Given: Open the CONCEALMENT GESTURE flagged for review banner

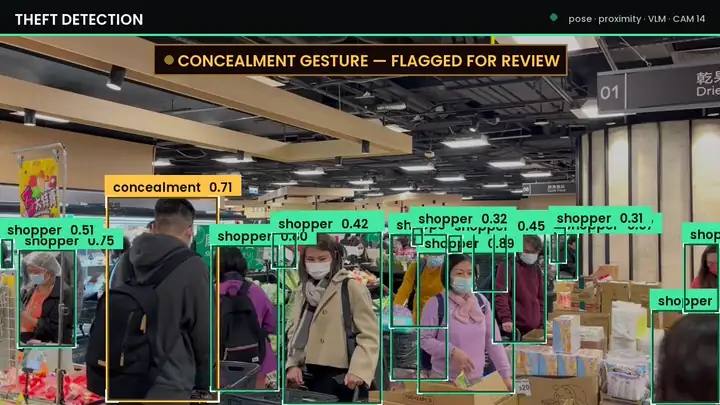Looking at the screenshot, I should point(360,60).
